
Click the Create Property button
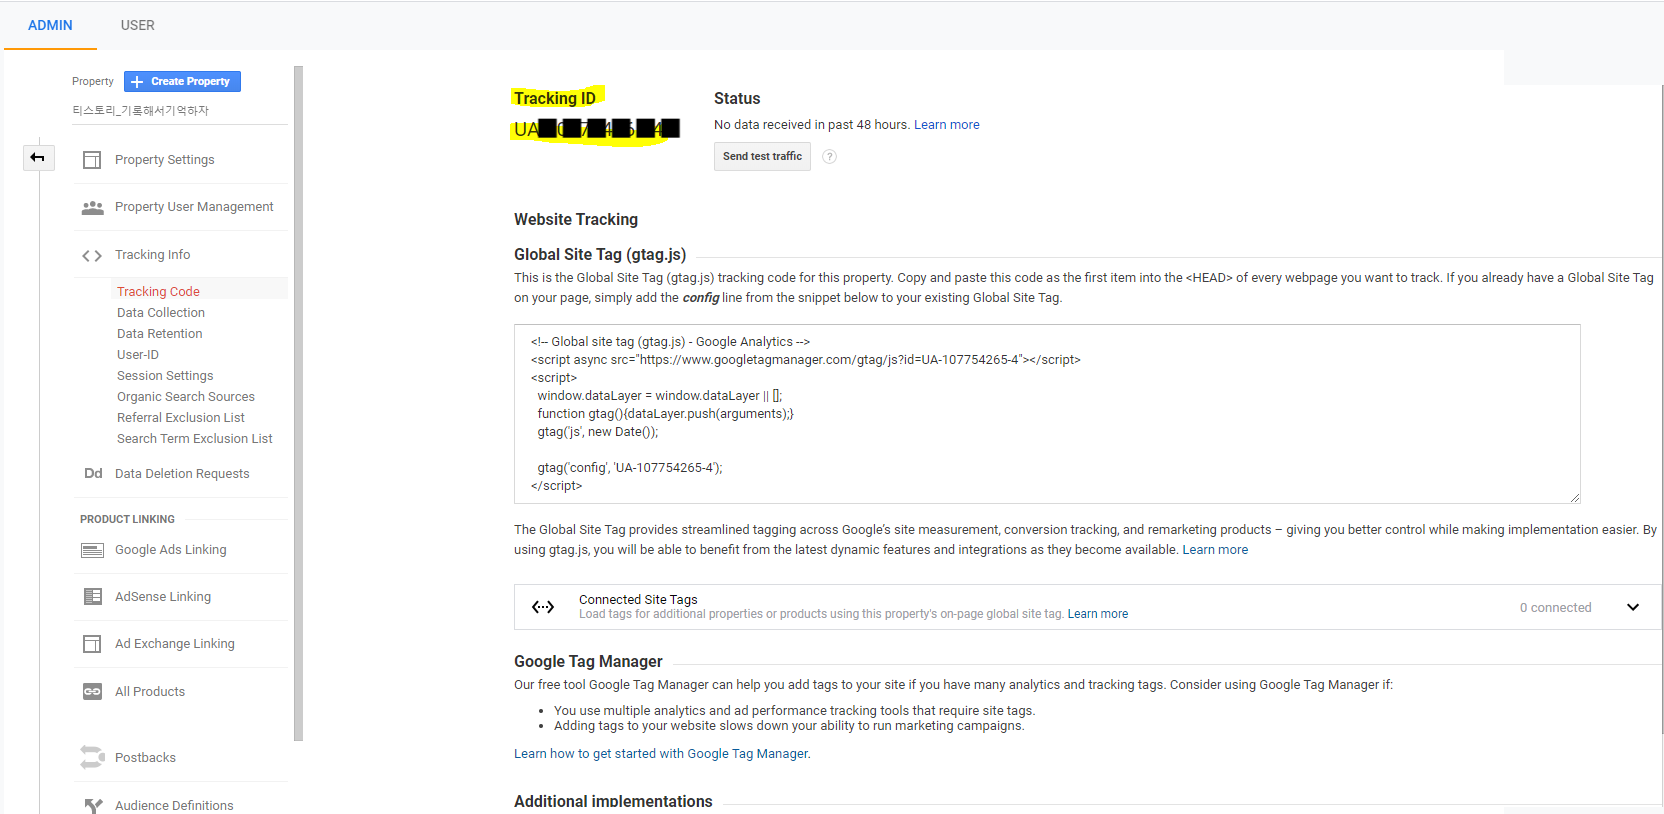pos(182,81)
